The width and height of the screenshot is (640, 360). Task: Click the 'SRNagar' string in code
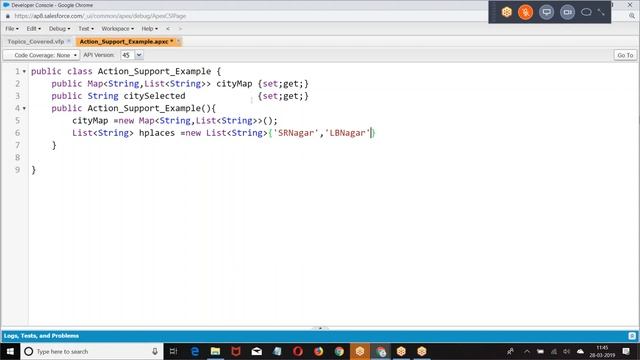296,133
